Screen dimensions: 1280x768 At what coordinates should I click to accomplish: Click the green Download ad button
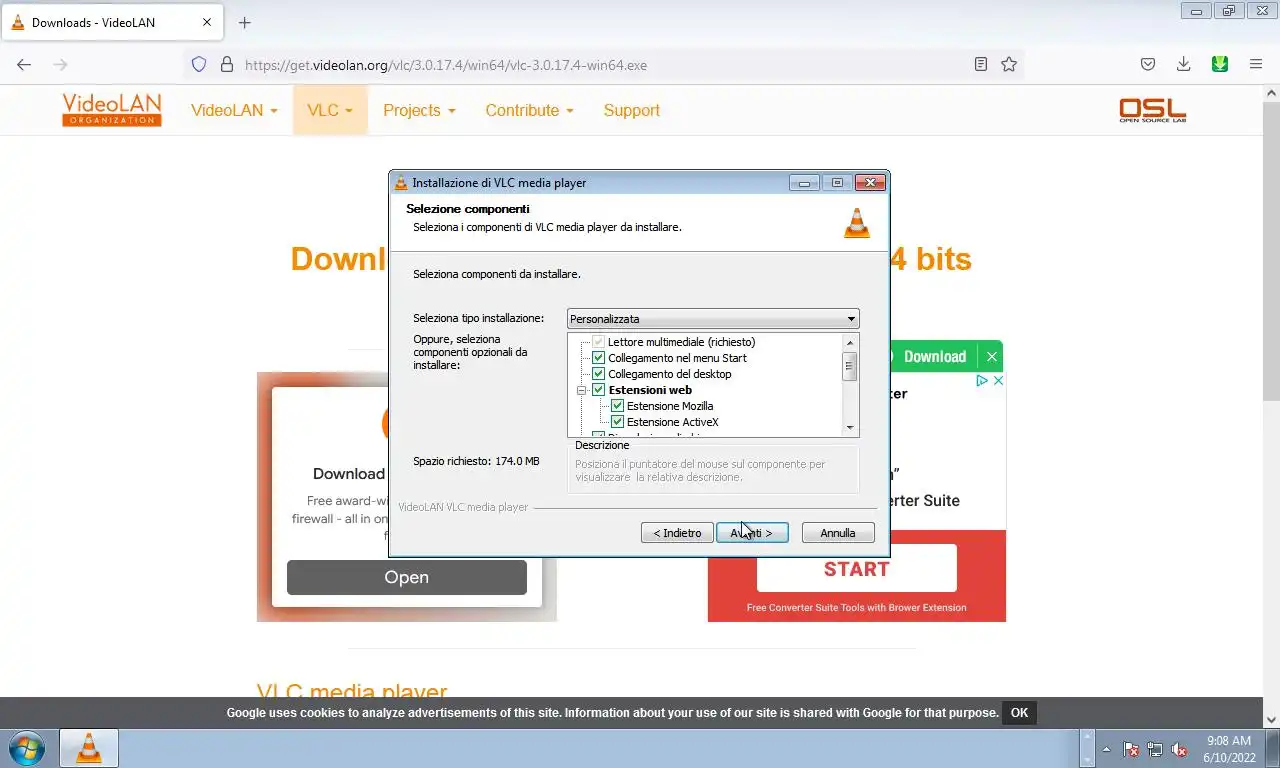coord(935,357)
